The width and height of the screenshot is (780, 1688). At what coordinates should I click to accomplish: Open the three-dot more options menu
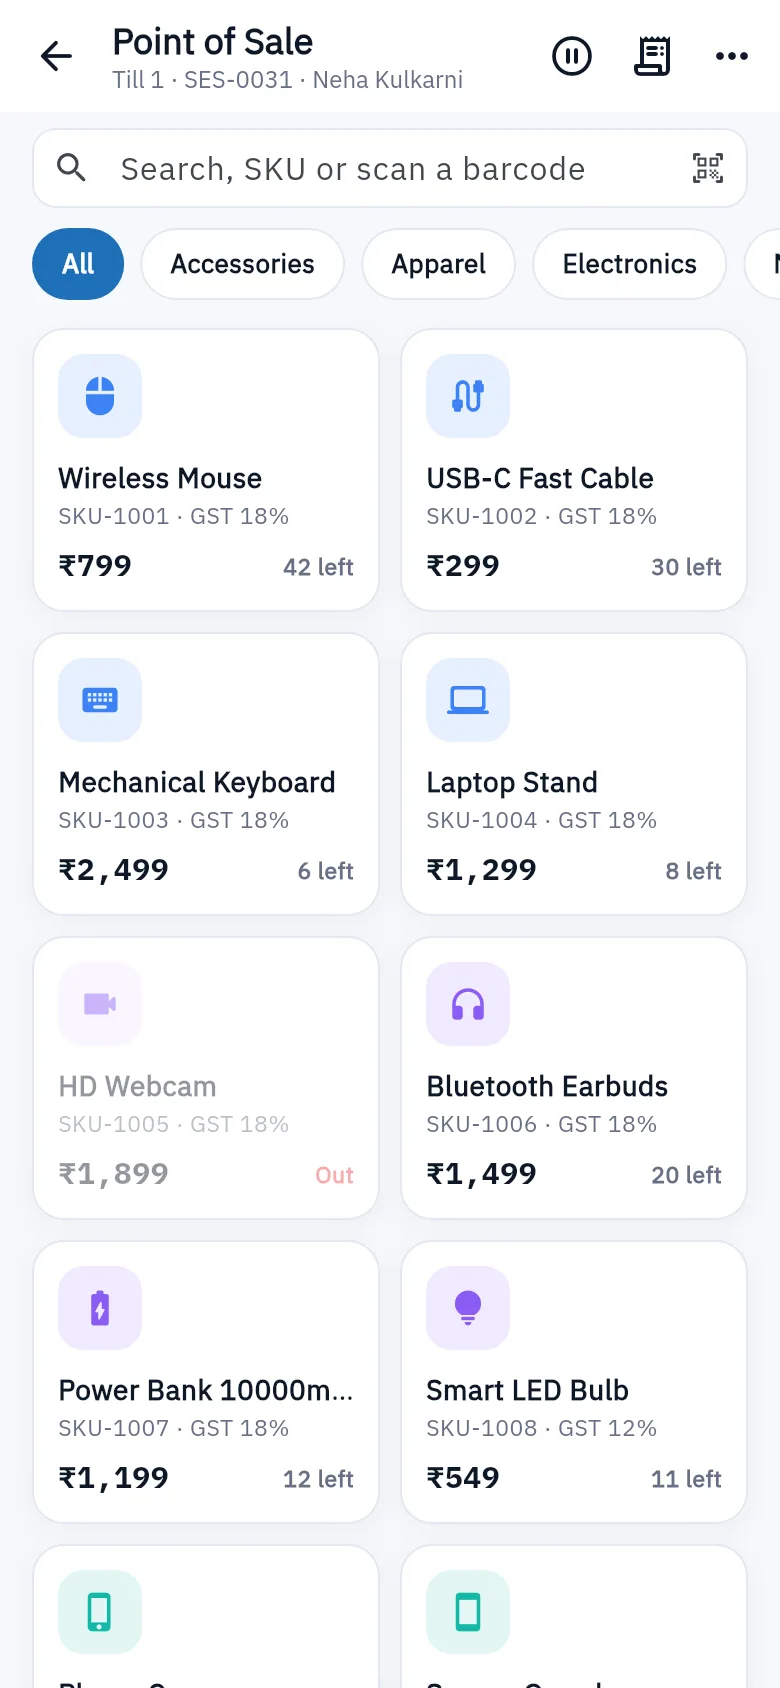click(x=732, y=56)
